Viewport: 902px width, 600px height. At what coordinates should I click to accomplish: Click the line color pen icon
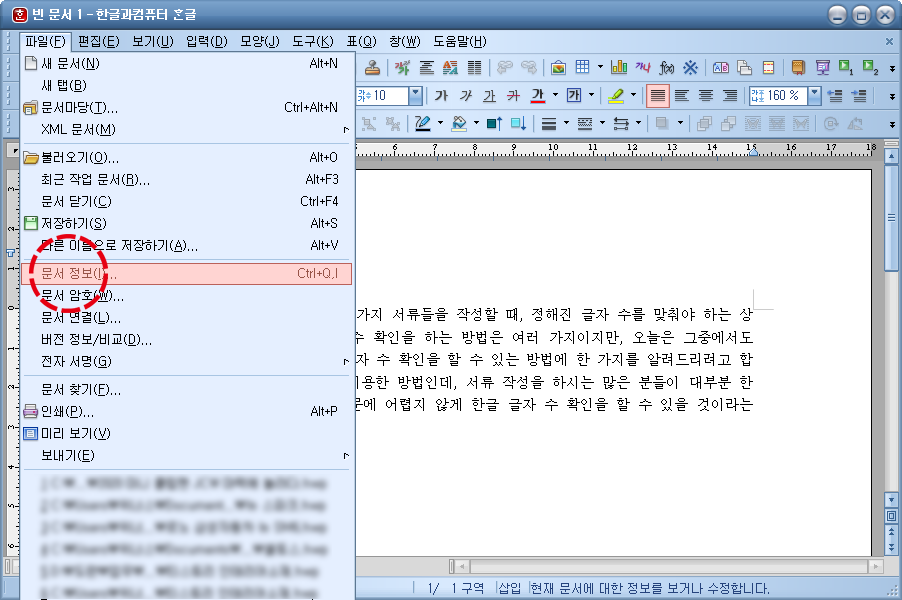coord(423,123)
